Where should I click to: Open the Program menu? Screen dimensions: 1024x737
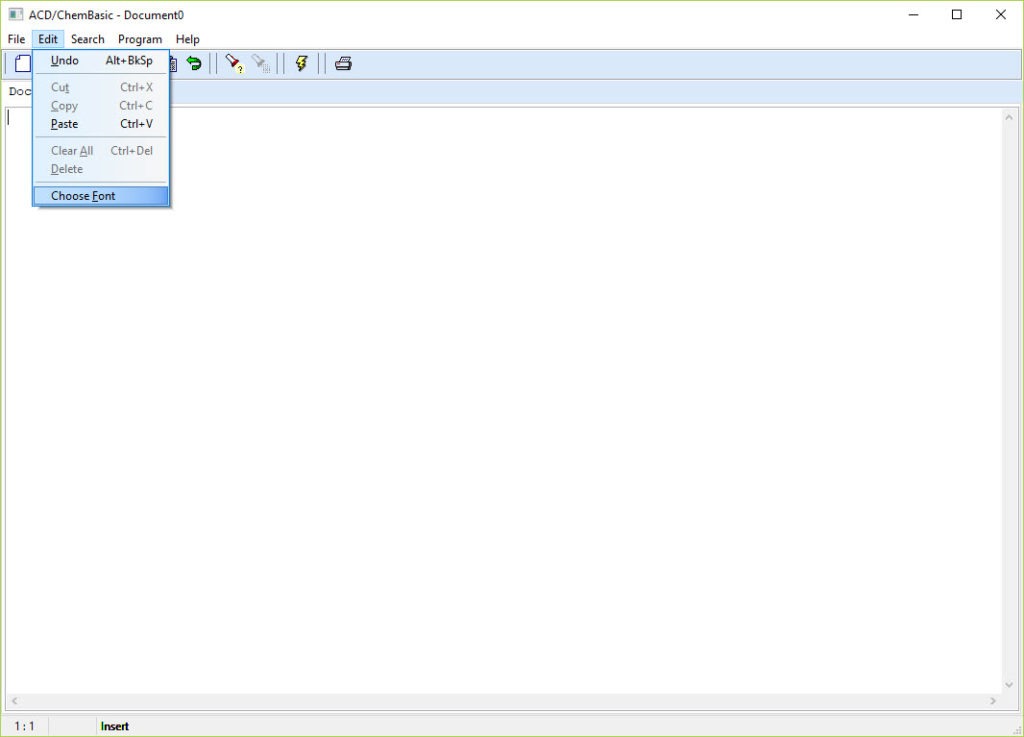click(140, 39)
